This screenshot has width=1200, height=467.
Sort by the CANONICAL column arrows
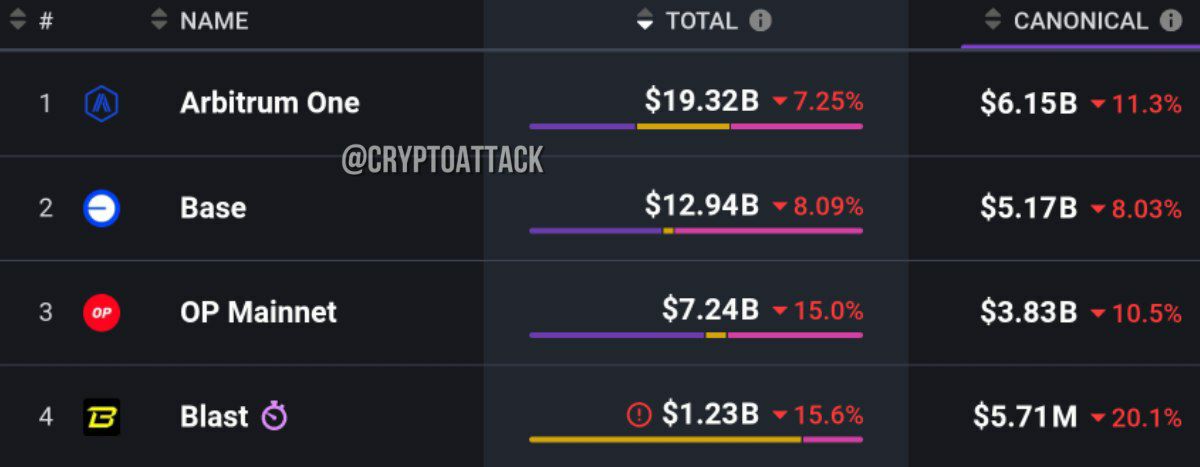coord(992,20)
